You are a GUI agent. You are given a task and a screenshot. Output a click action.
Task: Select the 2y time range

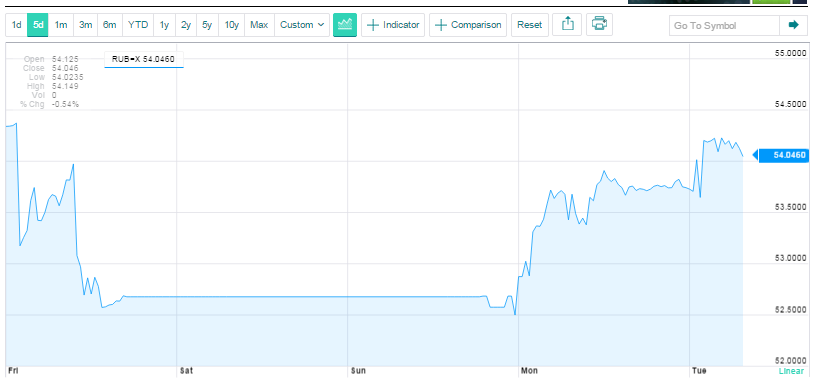pos(186,25)
